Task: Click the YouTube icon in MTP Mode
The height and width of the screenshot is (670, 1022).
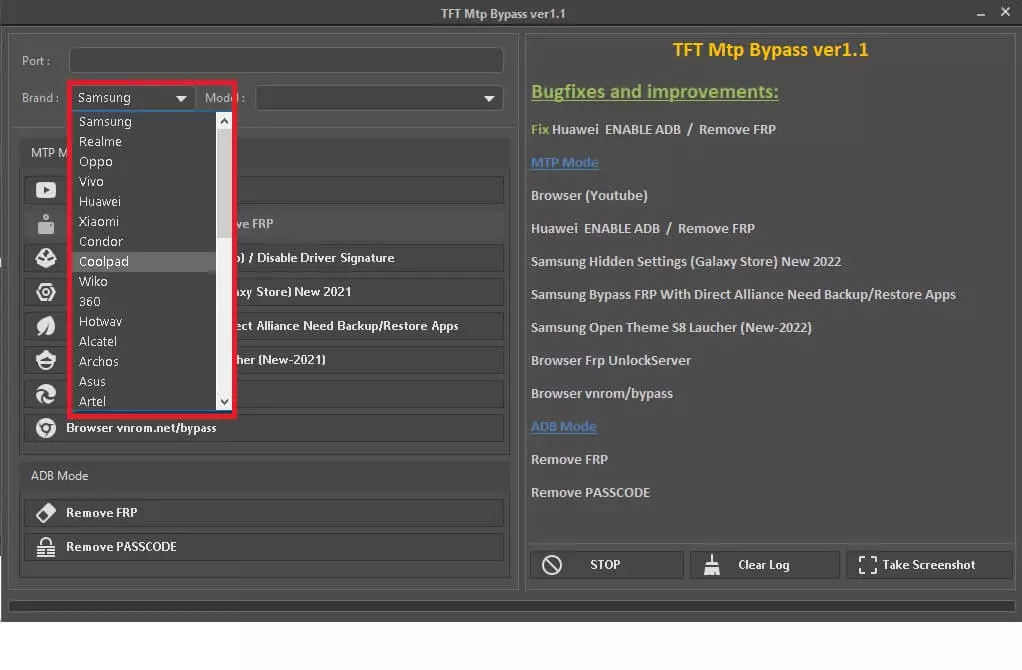Action: [46, 190]
